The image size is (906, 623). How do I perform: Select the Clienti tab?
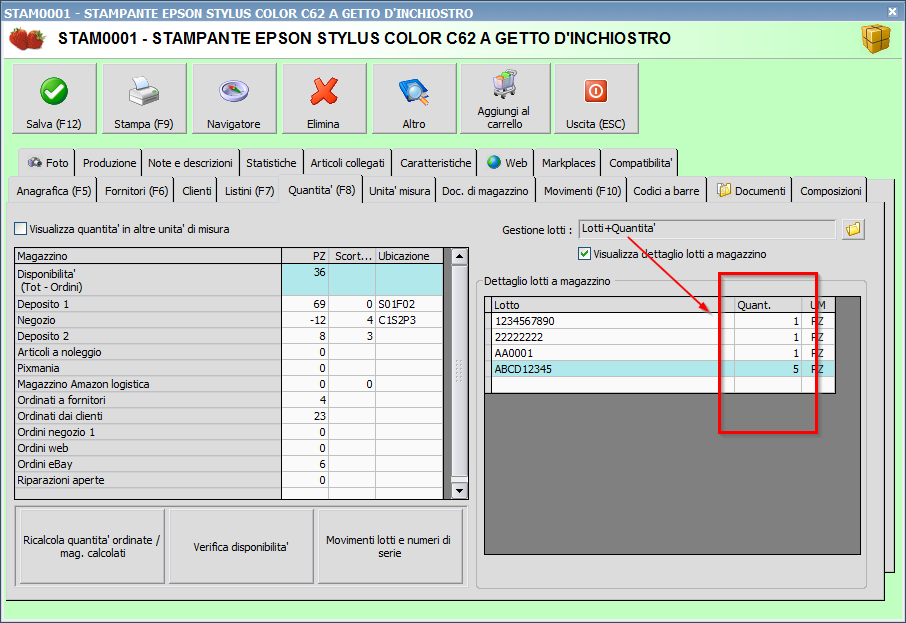tap(196, 191)
